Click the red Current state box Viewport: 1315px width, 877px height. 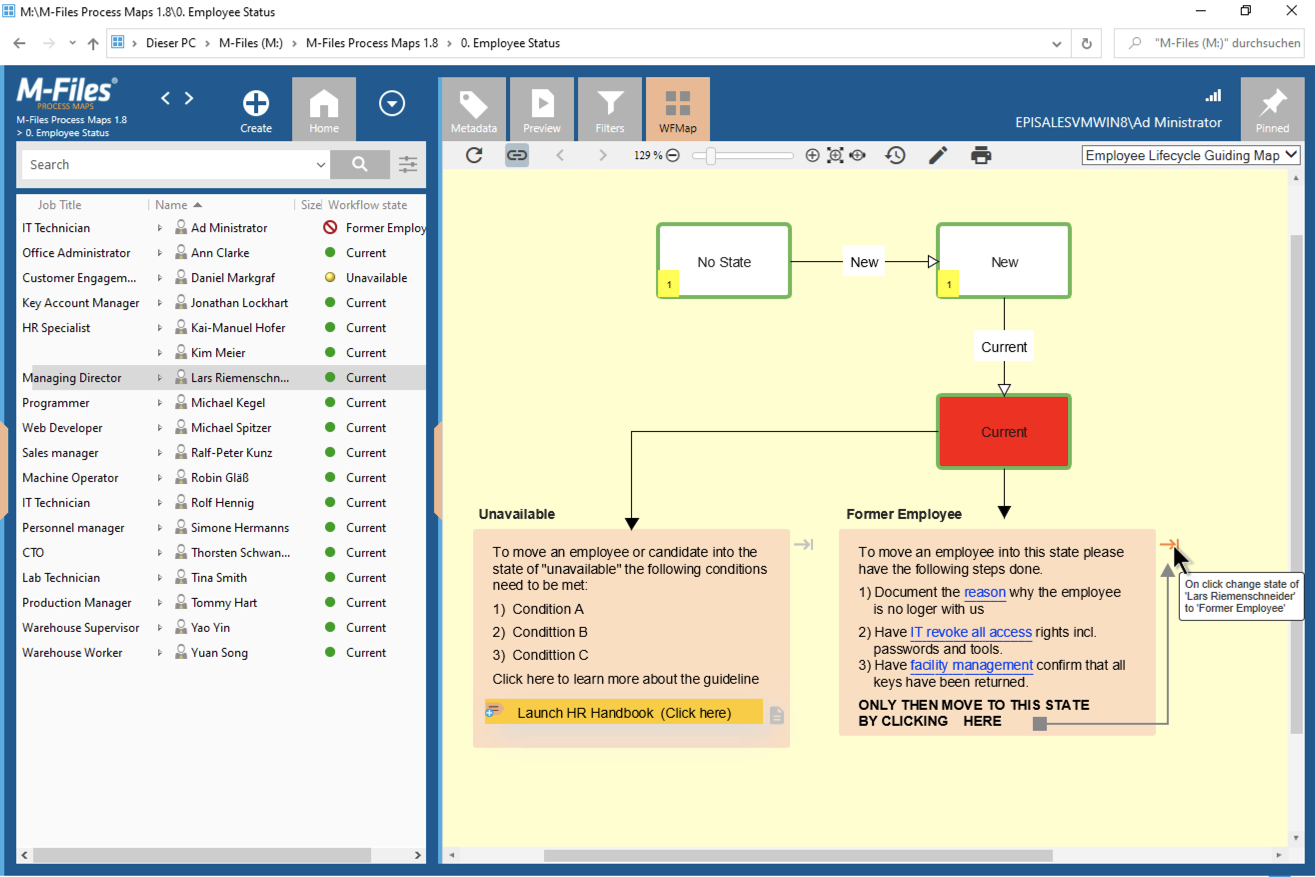pyautogui.click(x=1004, y=432)
